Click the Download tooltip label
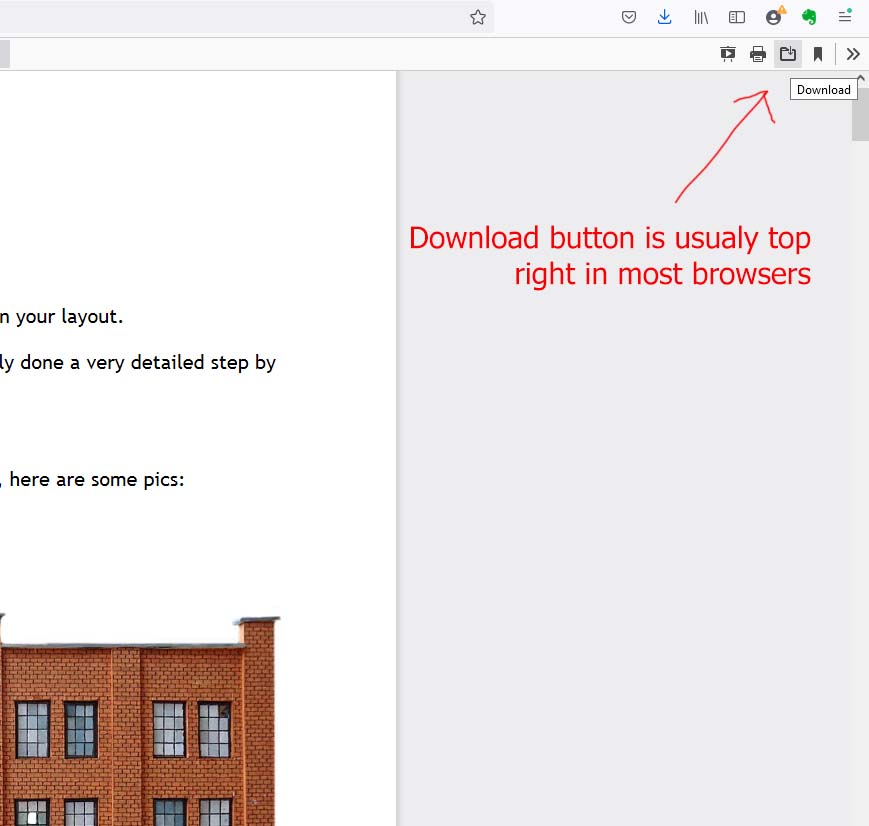The width and height of the screenshot is (869, 826). pos(823,90)
